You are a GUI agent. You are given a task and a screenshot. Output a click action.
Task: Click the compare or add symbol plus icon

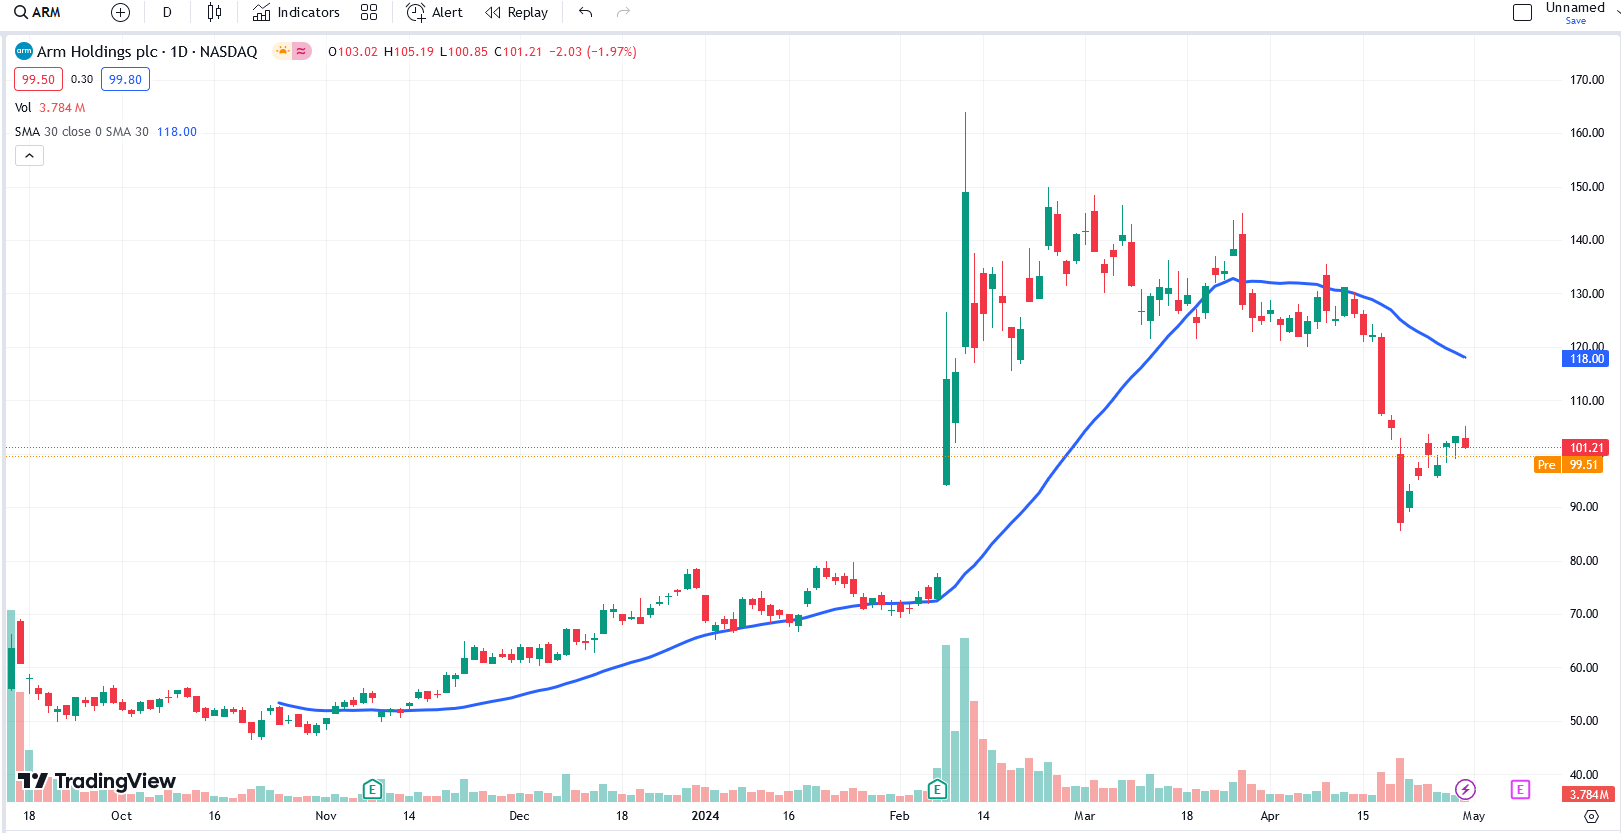(x=120, y=12)
